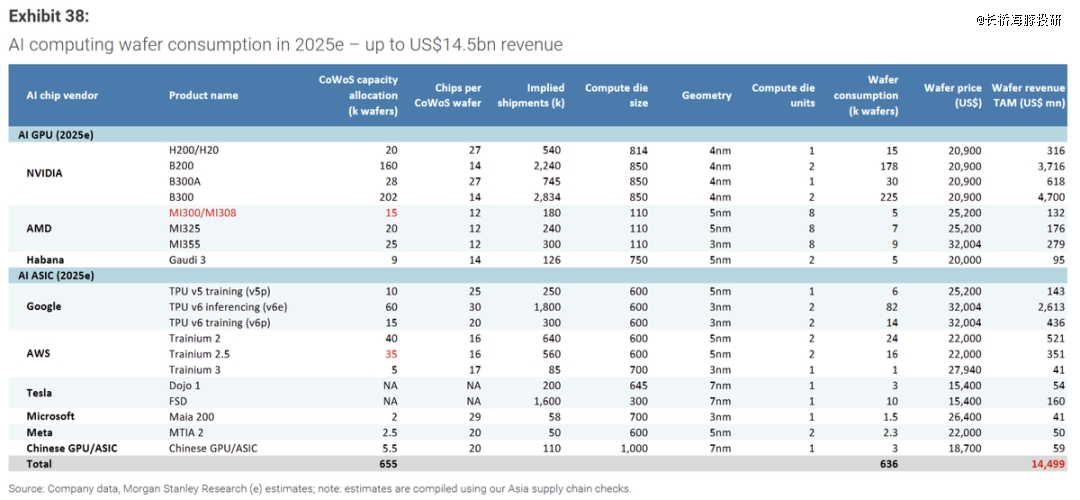Screen dimensions: 1080x500
Task: Select the "Product name" column header
Action: point(203,96)
